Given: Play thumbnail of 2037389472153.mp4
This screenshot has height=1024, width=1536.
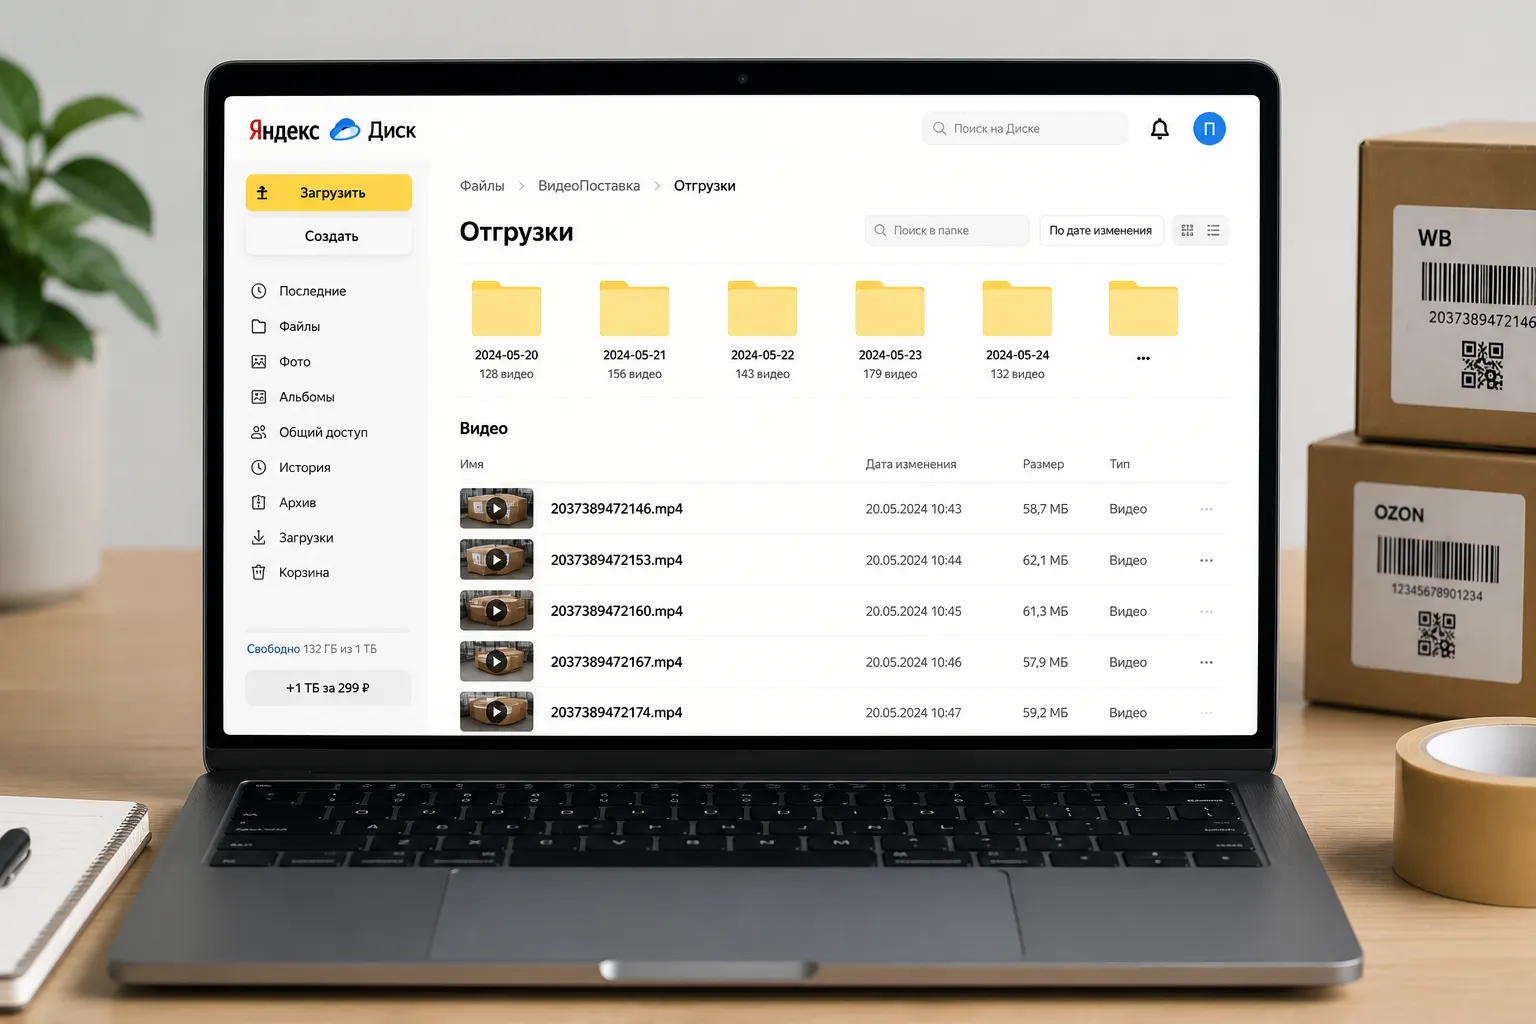Looking at the screenshot, I should [x=496, y=559].
